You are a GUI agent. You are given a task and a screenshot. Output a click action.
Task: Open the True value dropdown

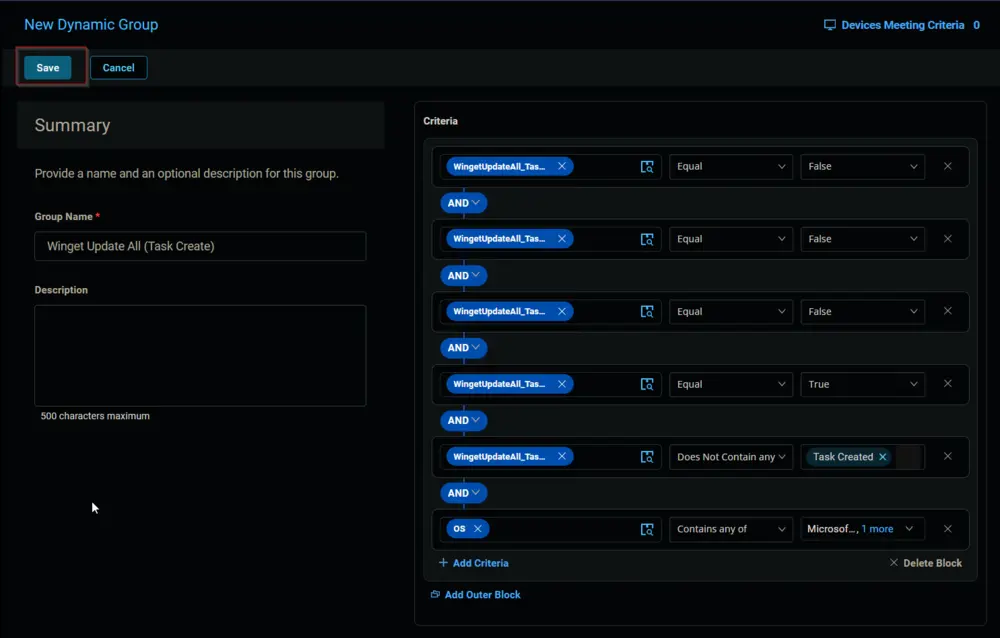862,384
